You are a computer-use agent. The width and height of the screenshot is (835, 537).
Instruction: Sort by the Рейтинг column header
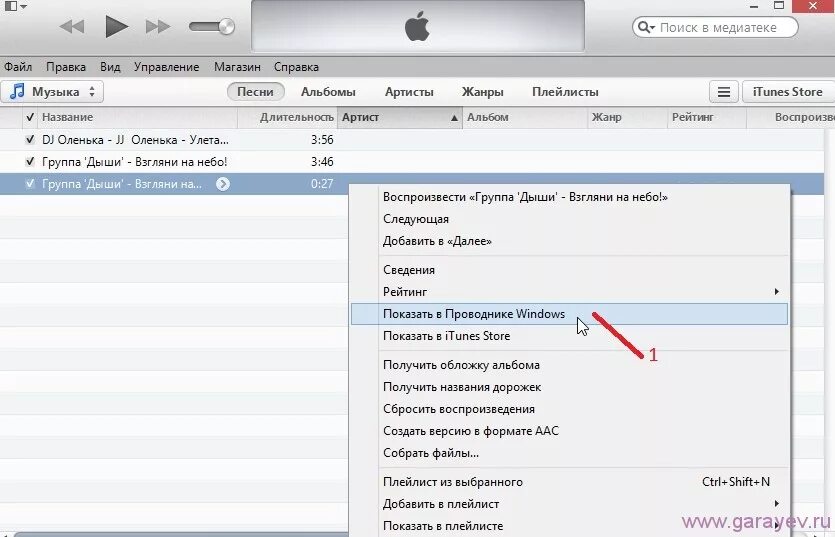click(707, 117)
